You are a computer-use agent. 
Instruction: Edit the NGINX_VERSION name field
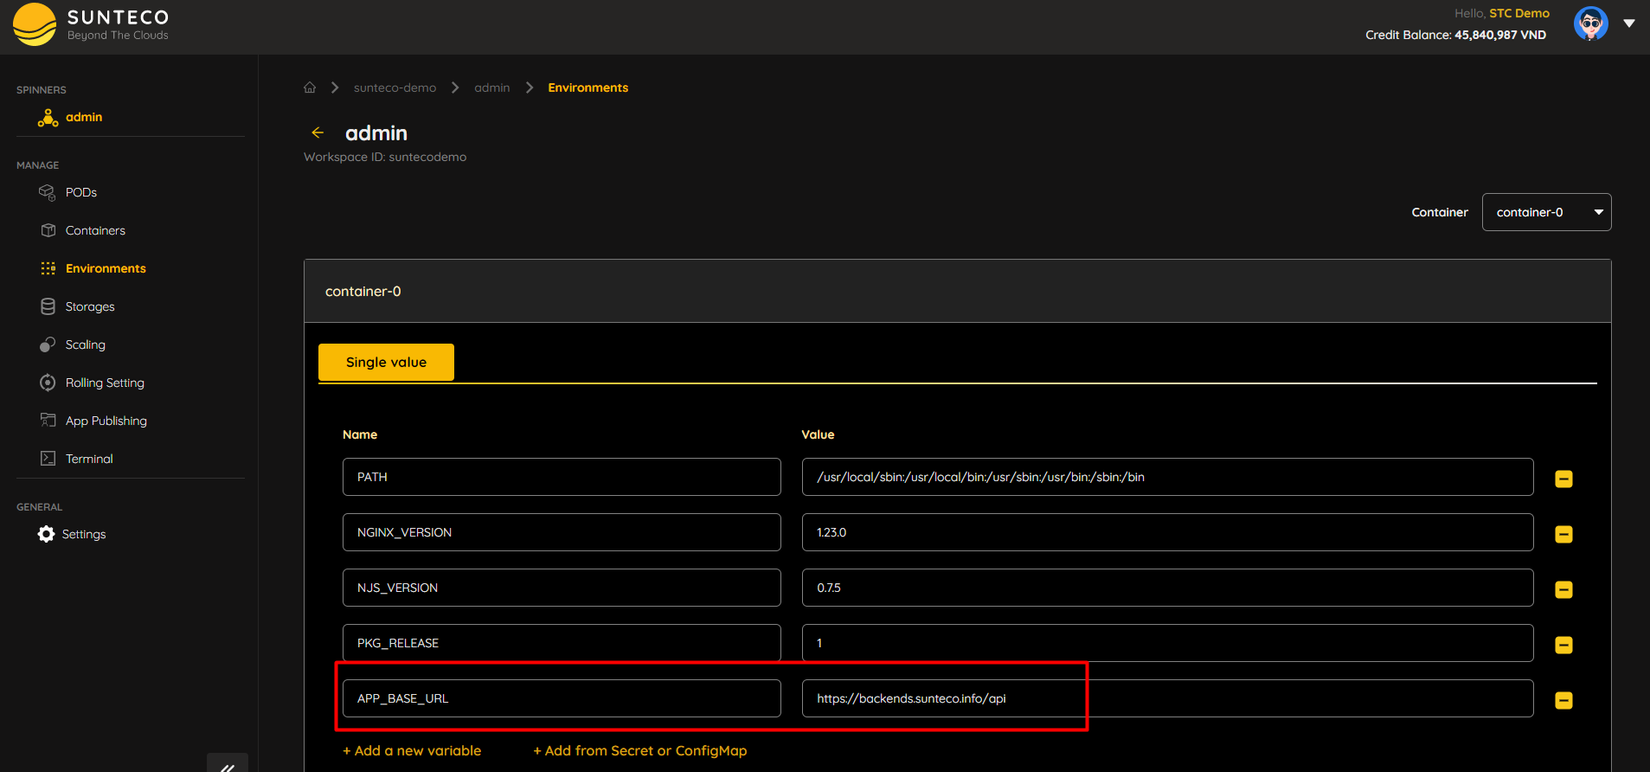561,532
